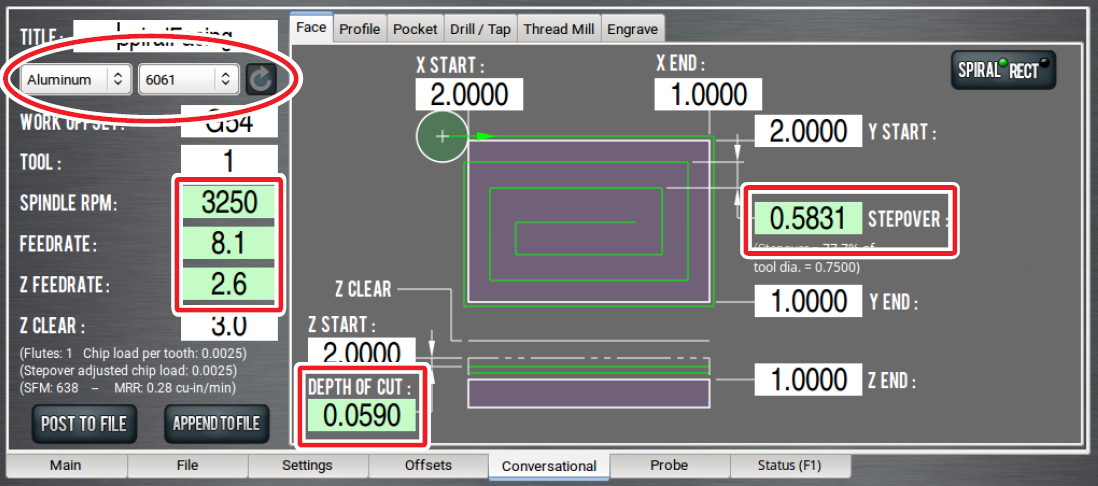Switch to the Profile tab
1098x486 pixels.
359,29
